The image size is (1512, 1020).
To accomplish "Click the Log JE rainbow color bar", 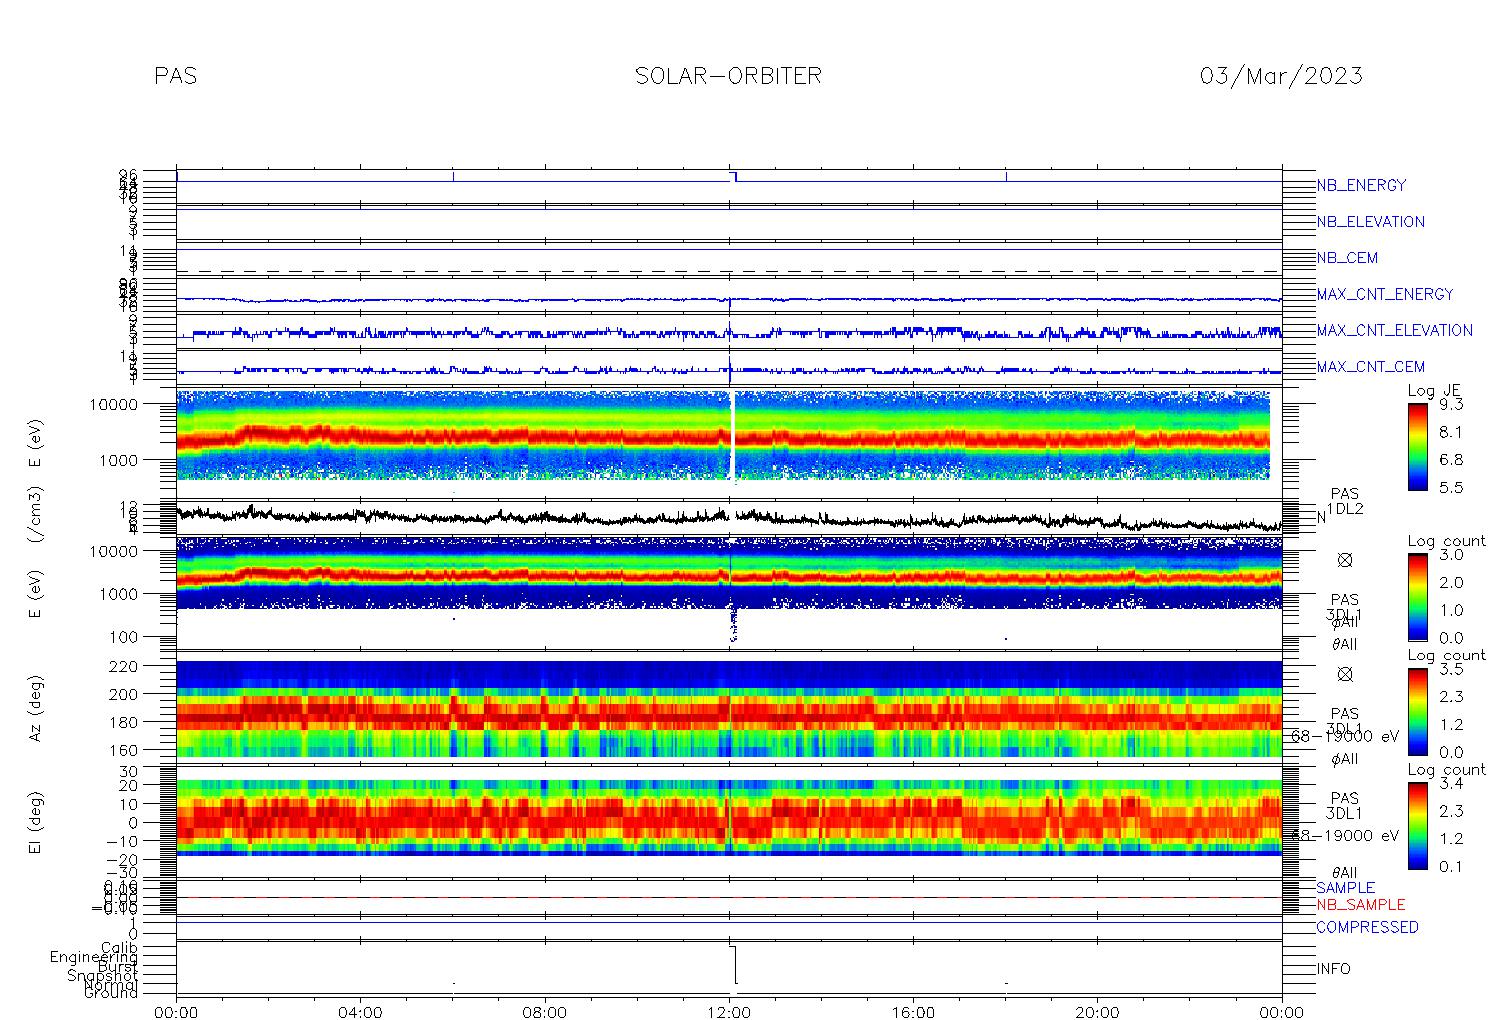I will point(1417,446).
